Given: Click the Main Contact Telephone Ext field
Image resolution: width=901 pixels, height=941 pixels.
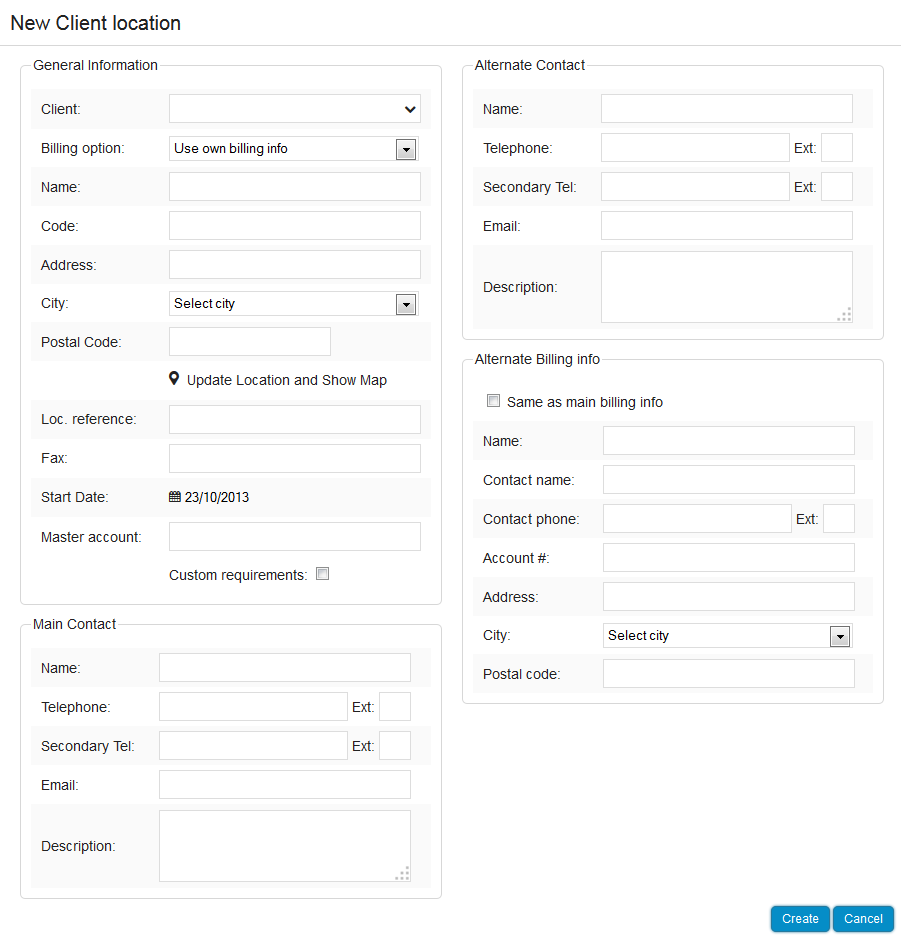Looking at the screenshot, I should 395,706.
